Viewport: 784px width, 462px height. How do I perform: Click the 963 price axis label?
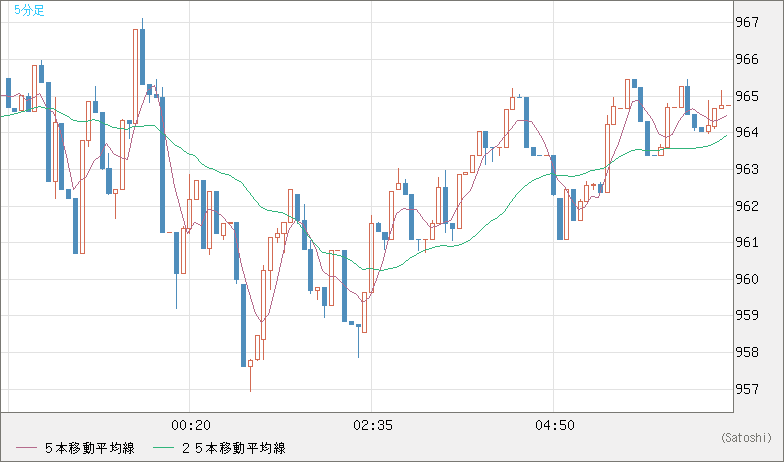tap(746, 169)
